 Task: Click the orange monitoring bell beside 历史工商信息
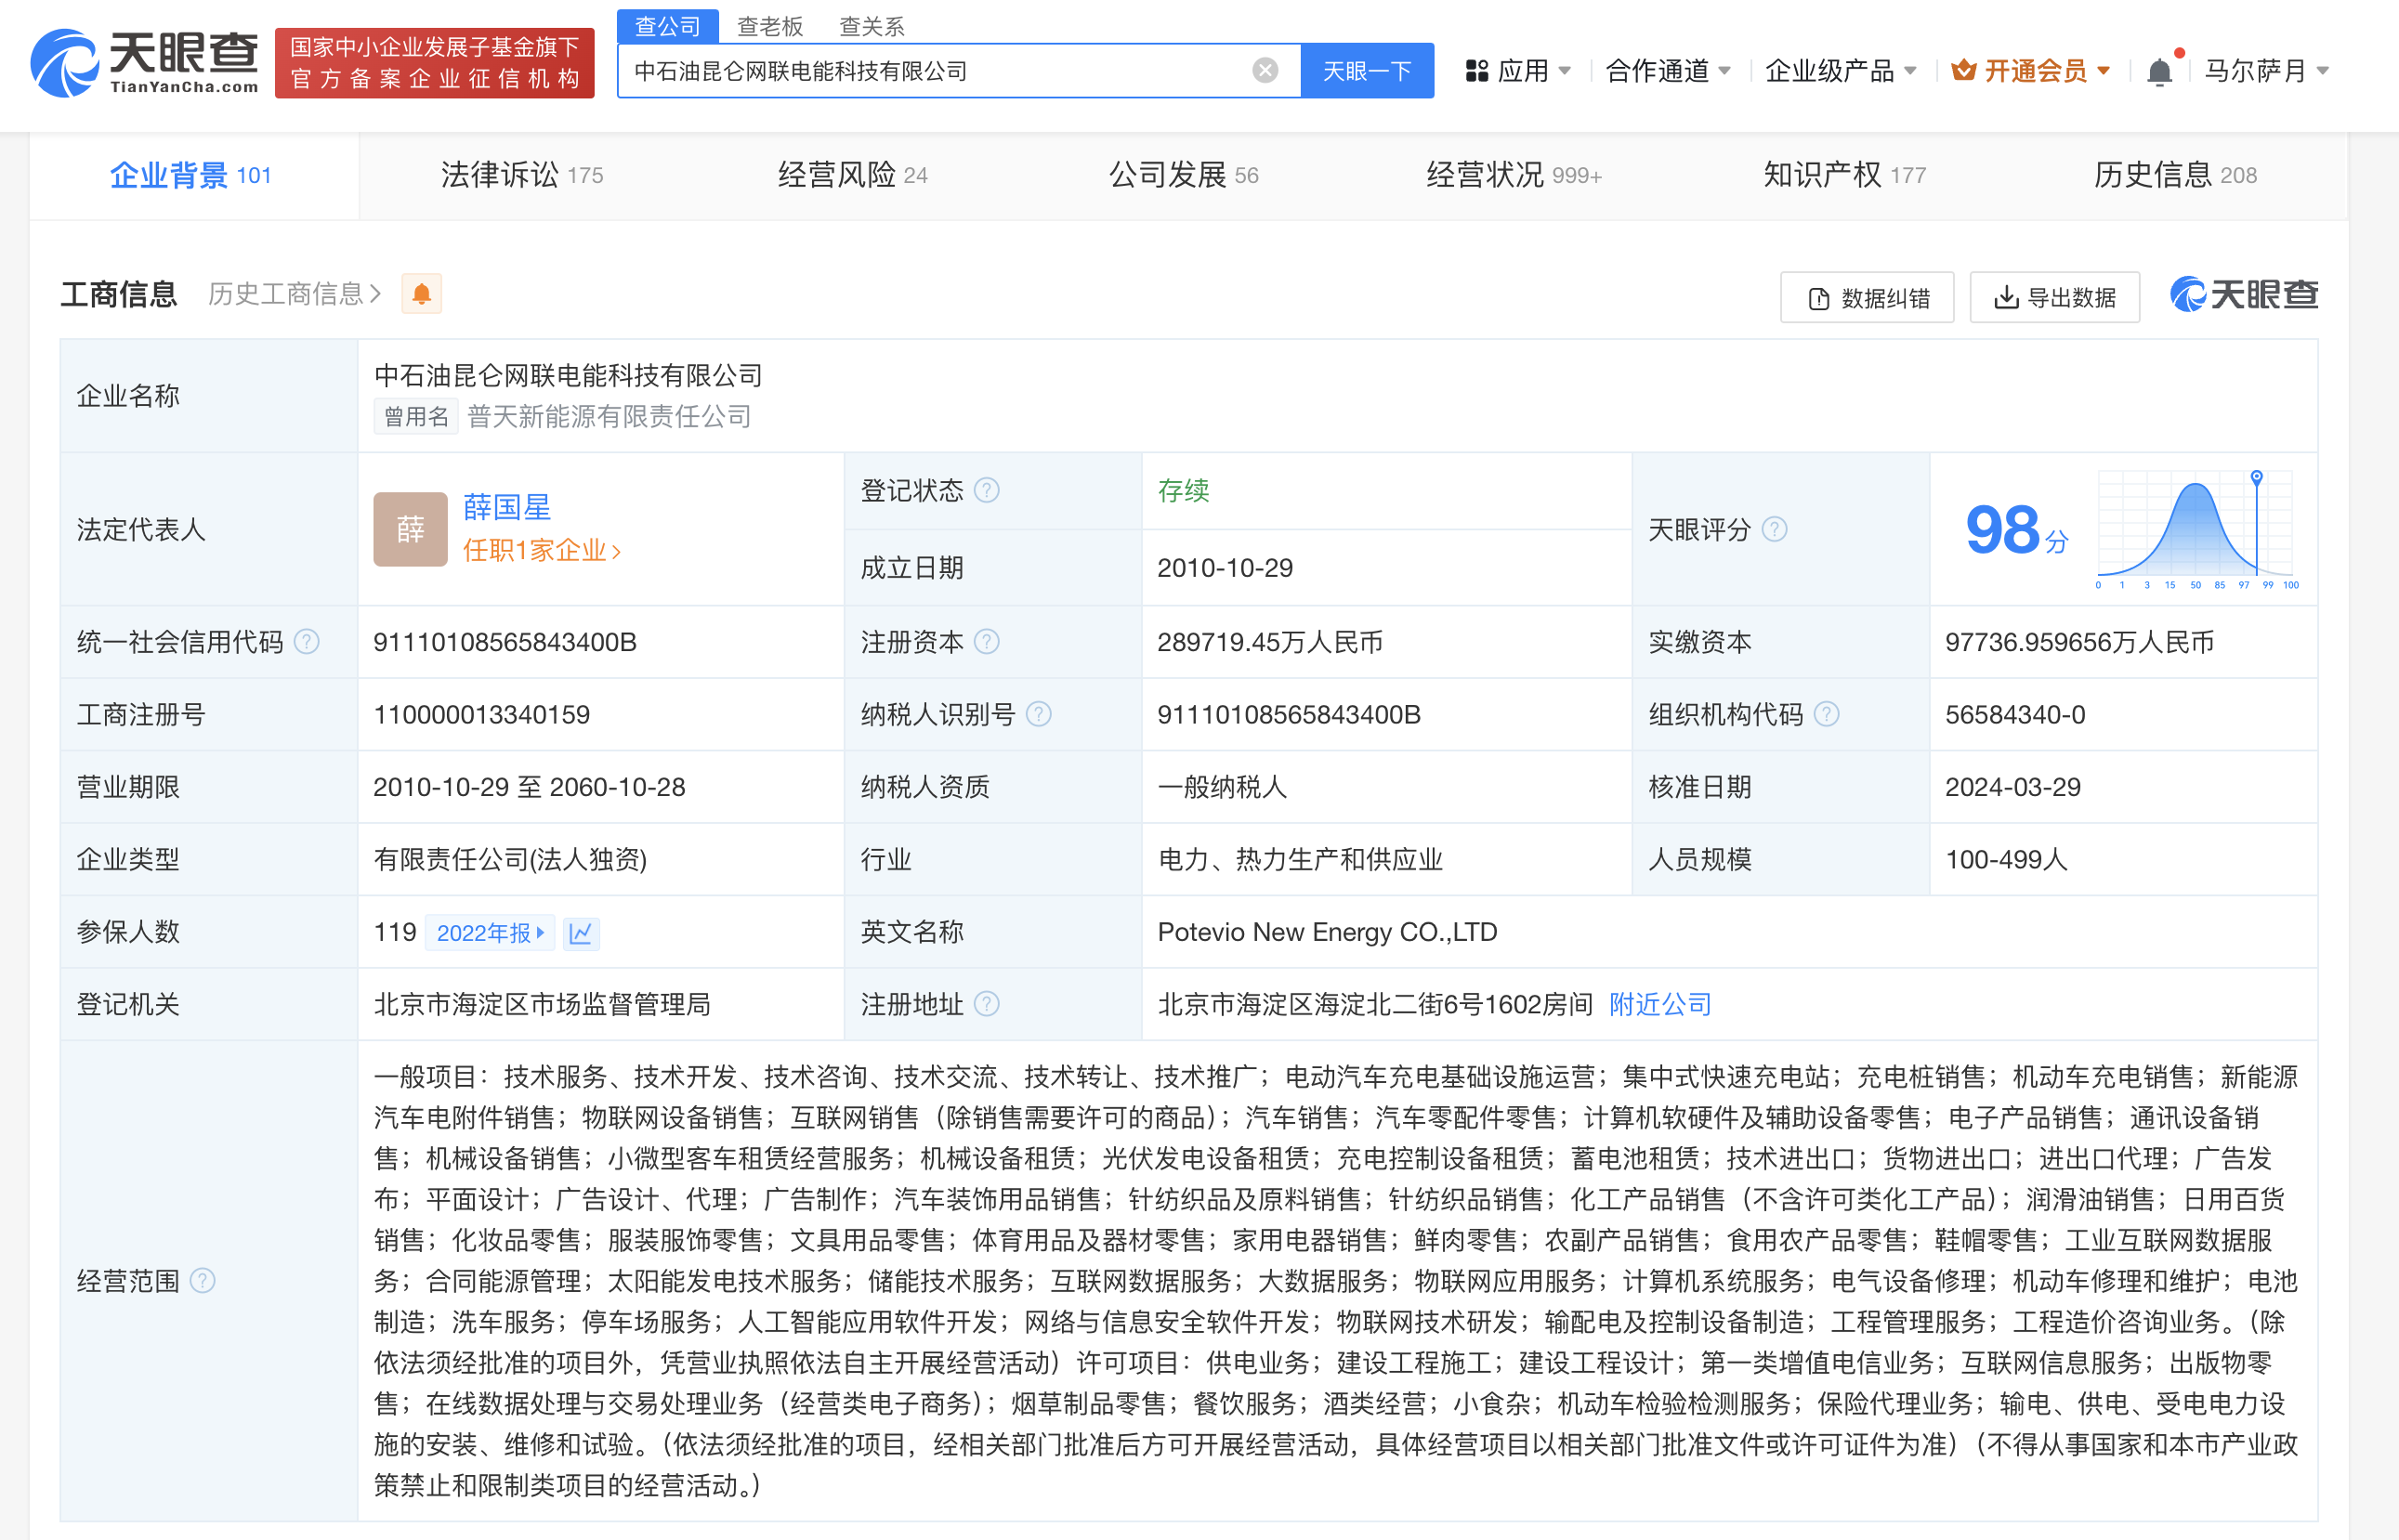[x=421, y=294]
